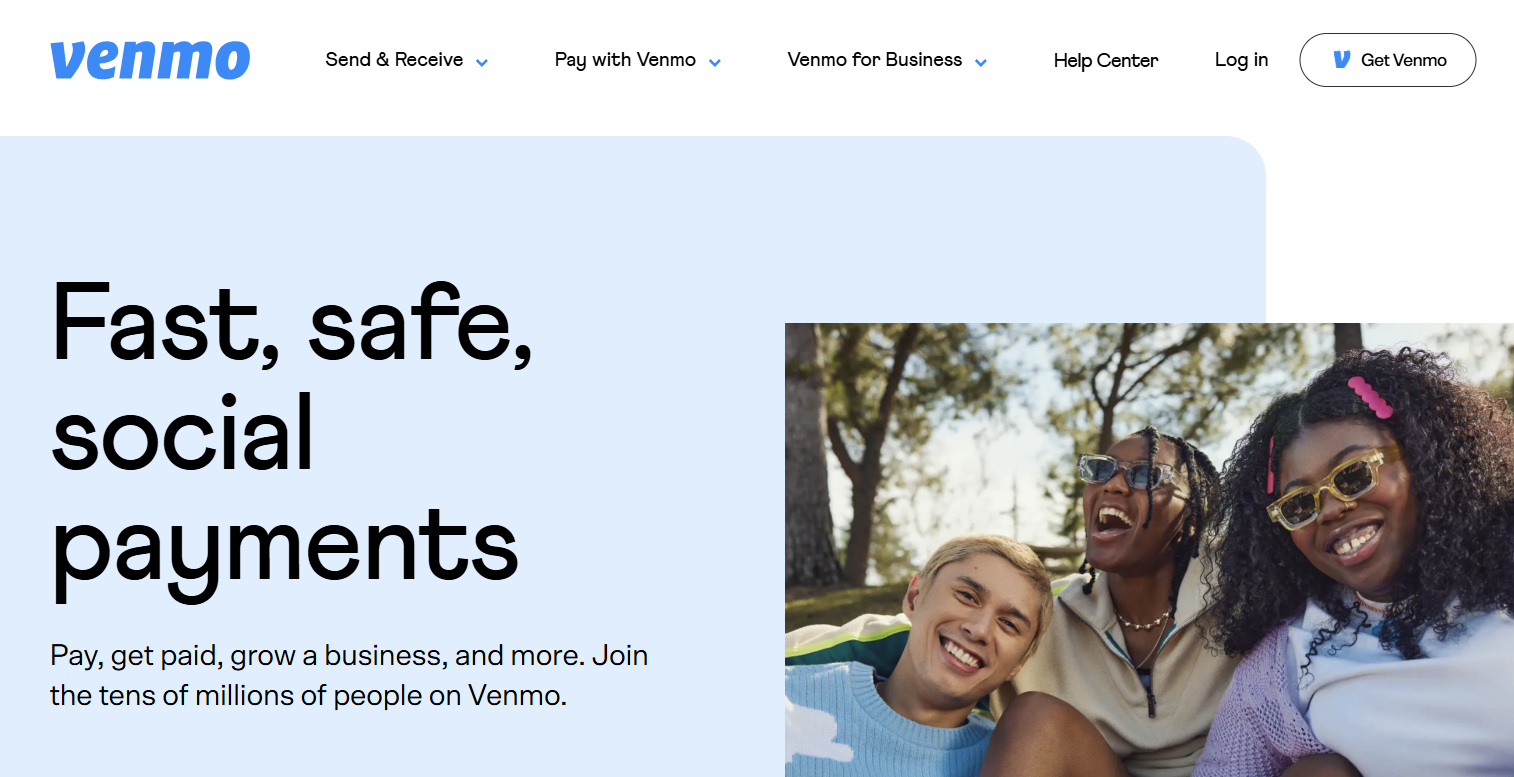The height and width of the screenshot is (777, 1514).
Task: Open the Send & Receive menu label
Action: pyautogui.click(x=394, y=60)
